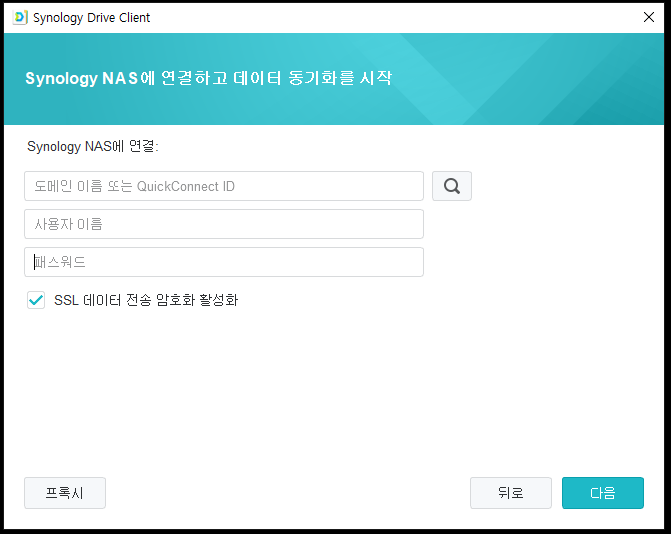Click the Synology Drive Client logo icon

pos(20,18)
